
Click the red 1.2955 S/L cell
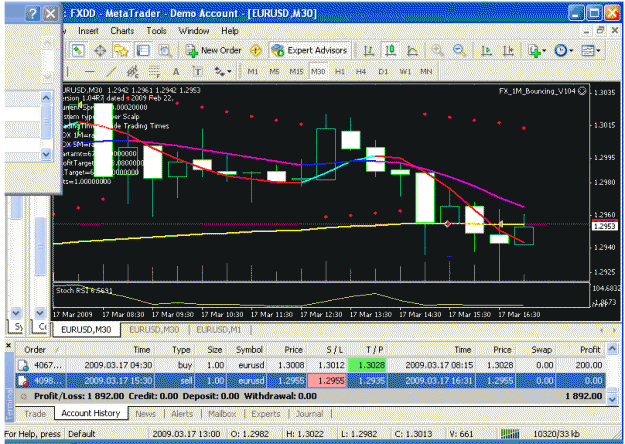point(327,381)
